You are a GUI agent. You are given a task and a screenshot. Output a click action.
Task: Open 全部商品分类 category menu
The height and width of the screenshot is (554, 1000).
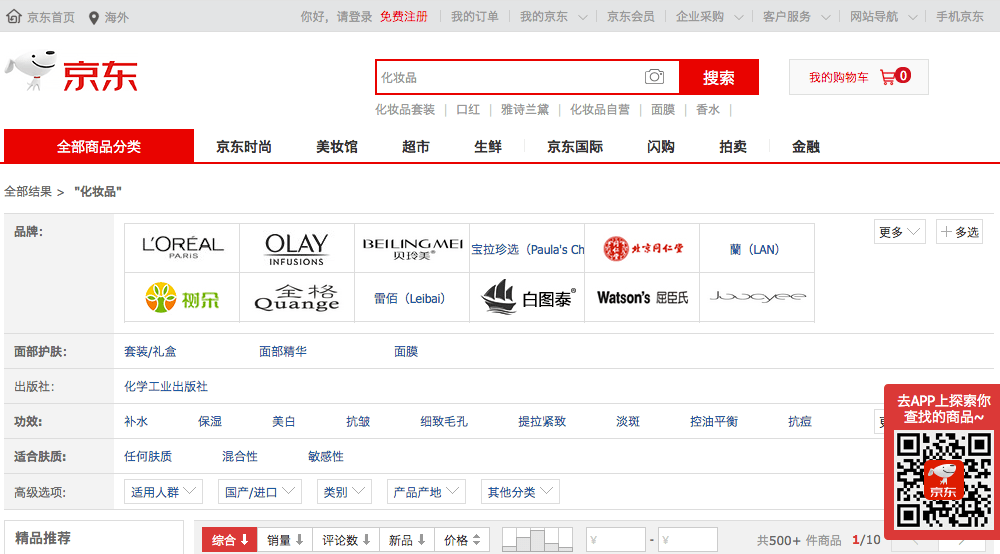click(x=99, y=146)
